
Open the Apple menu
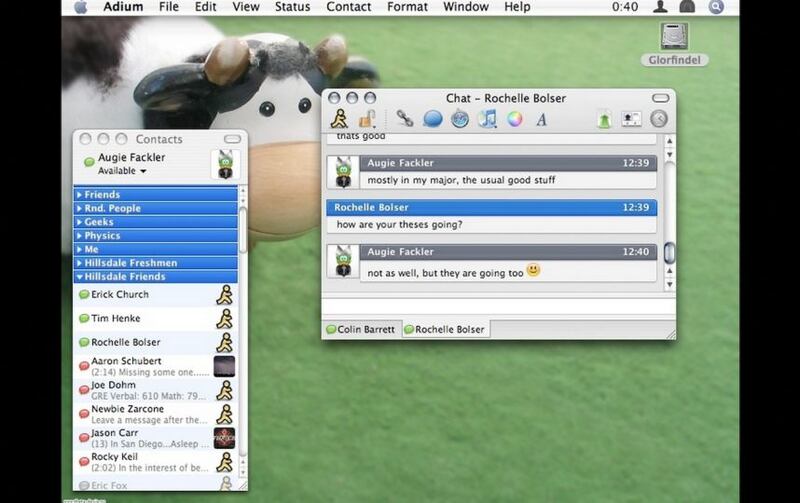81,7
